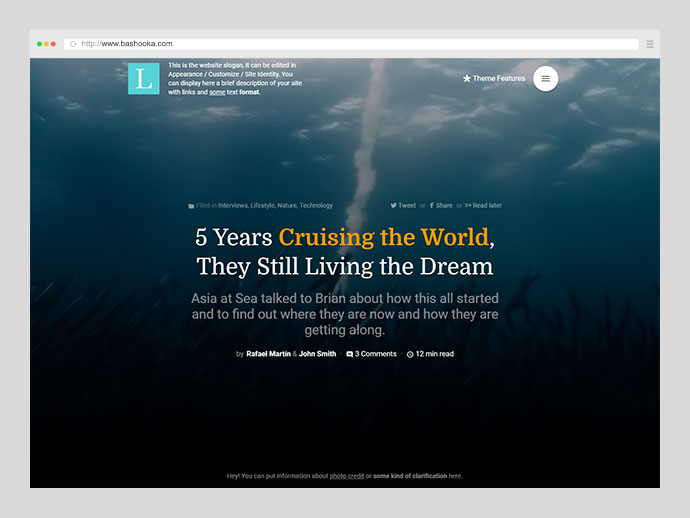Click the Read later link
This screenshot has height=518, width=690.
[487, 206]
